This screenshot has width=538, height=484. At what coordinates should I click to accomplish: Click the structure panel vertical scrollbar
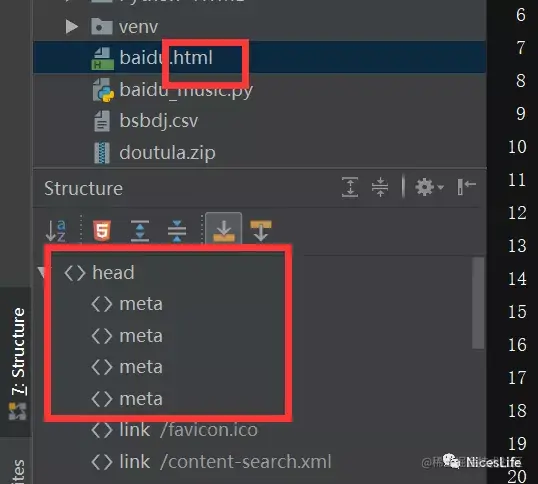pos(478,303)
